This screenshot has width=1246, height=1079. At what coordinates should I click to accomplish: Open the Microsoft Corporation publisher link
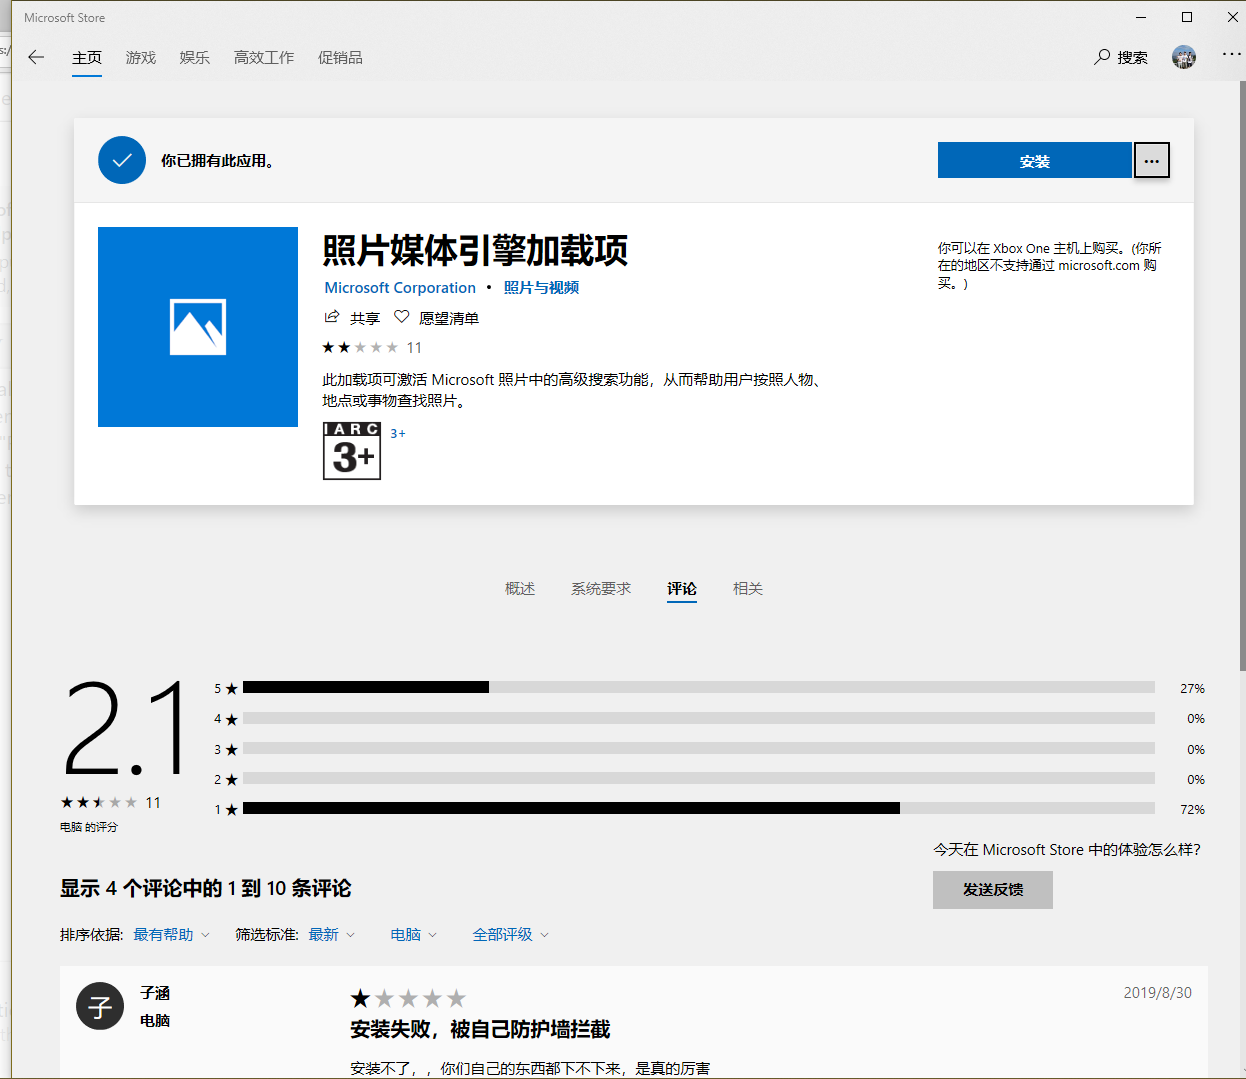click(400, 288)
